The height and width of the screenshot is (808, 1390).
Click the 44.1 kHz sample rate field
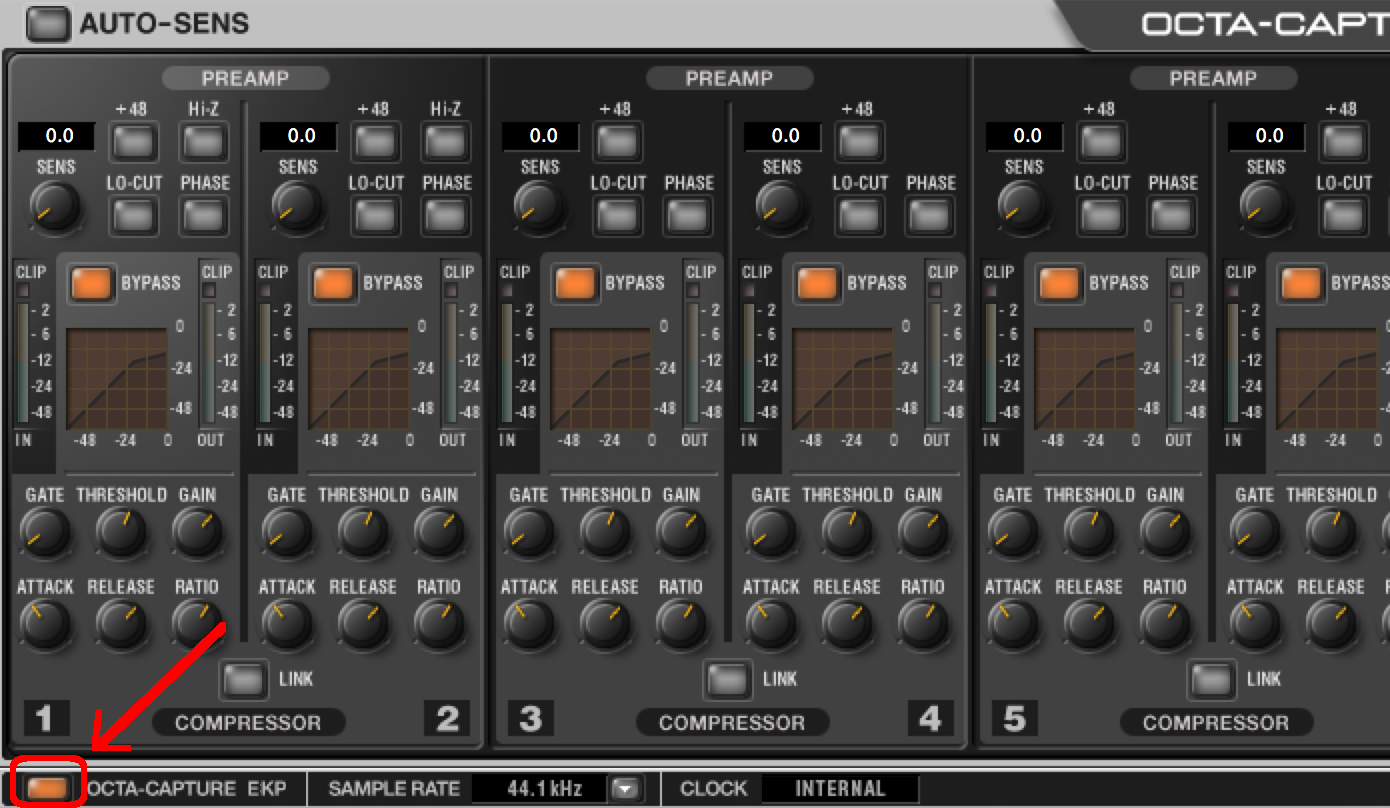pyautogui.click(x=540, y=789)
